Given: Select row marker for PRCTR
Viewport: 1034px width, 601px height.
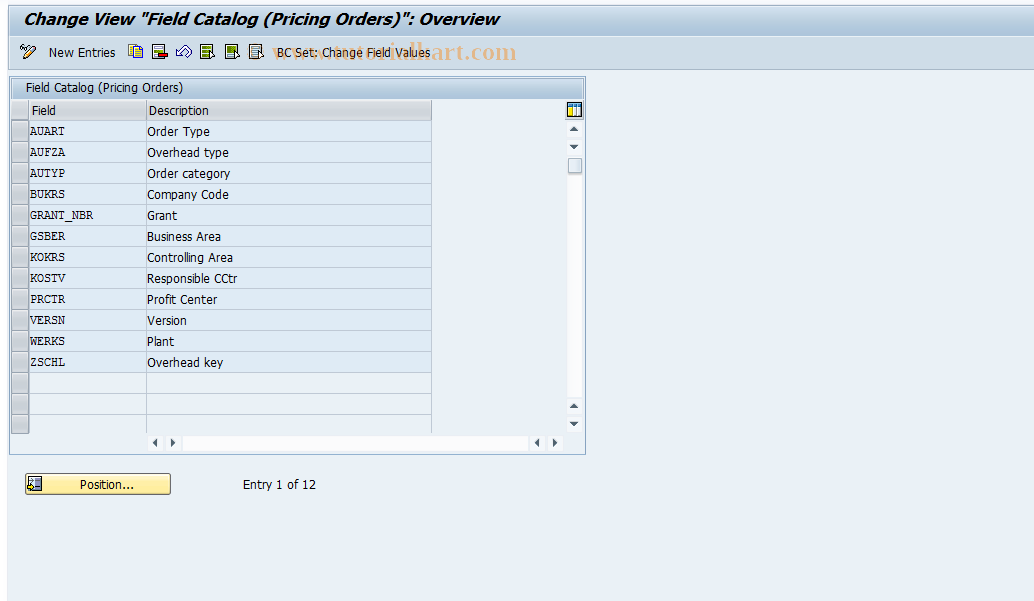Looking at the screenshot, I should point(20,300).
